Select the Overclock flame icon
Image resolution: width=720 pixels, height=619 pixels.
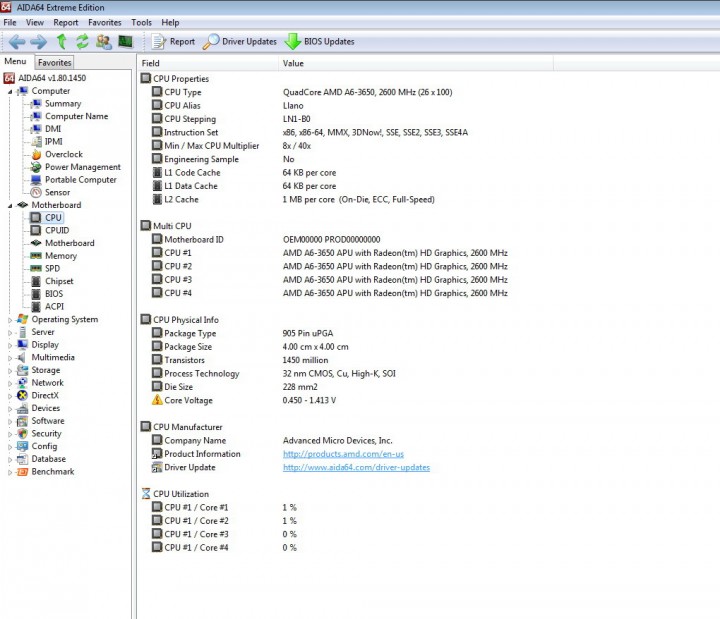point(36,155)
